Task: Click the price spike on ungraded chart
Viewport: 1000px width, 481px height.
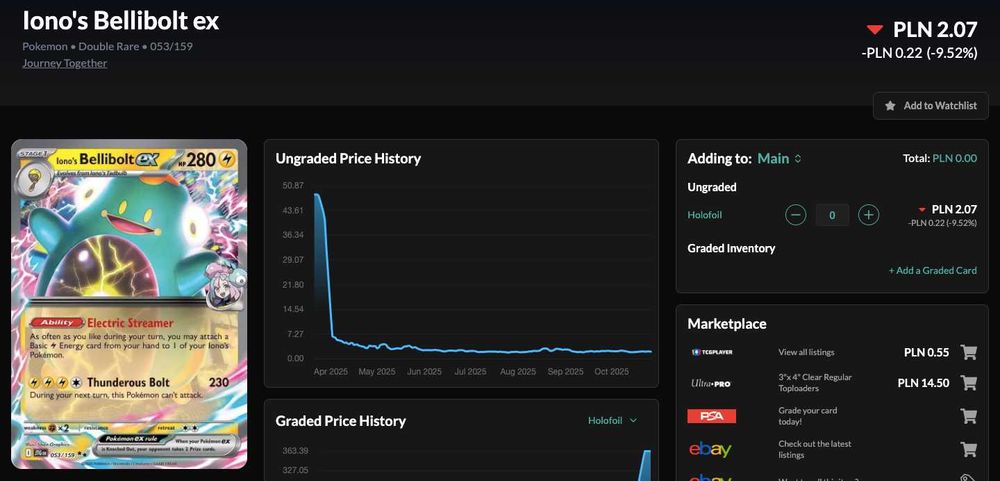Action: (x=318, y=197)
